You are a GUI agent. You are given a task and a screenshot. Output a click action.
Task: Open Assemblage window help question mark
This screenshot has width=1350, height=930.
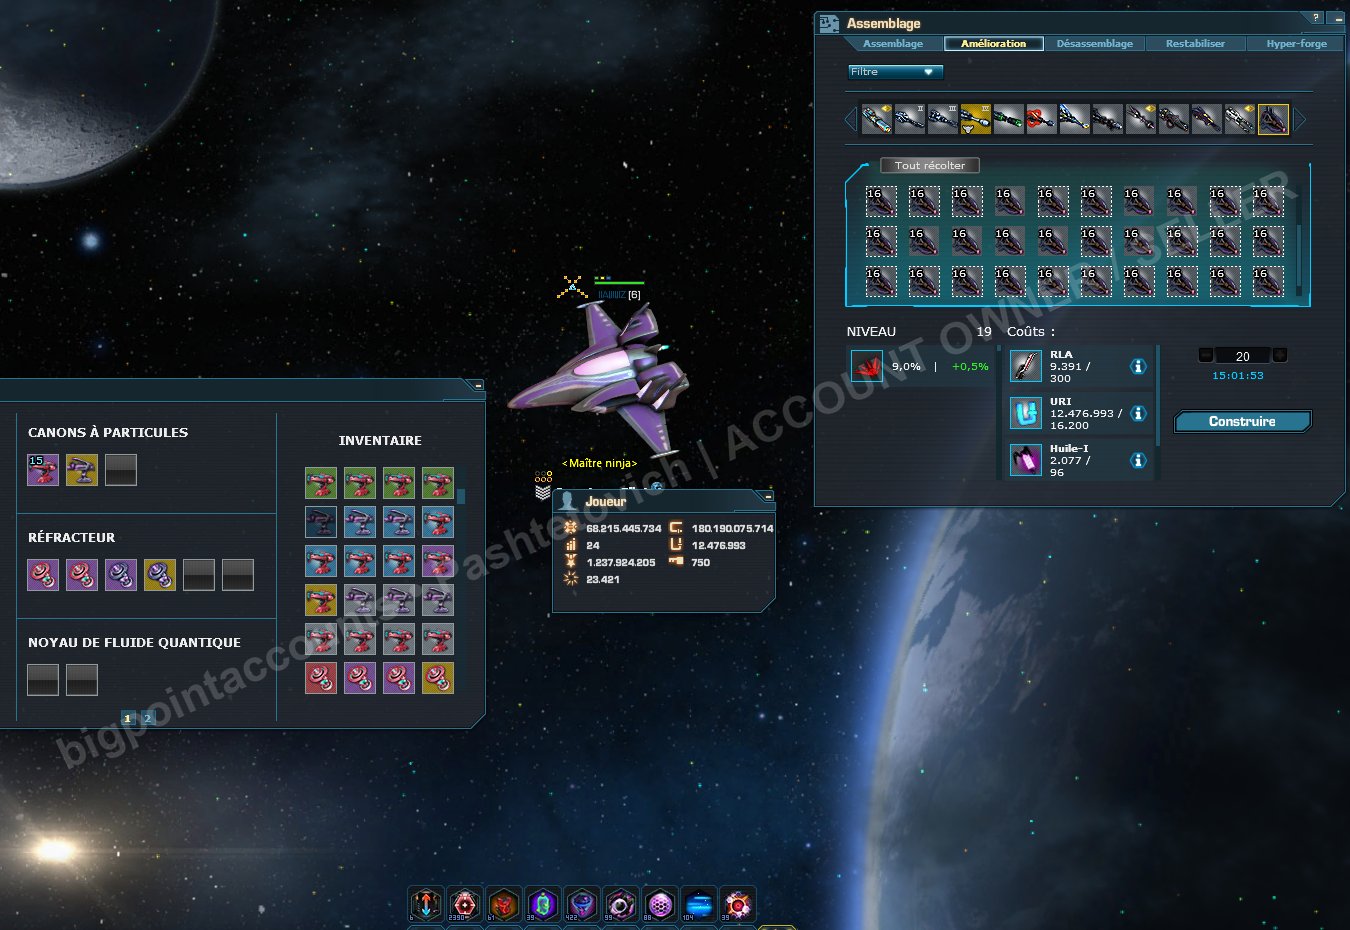(x=1315, y=18)
